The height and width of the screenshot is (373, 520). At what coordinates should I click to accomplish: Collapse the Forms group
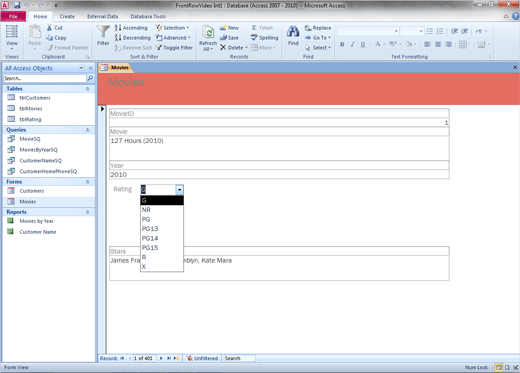[x=88, y=182]
